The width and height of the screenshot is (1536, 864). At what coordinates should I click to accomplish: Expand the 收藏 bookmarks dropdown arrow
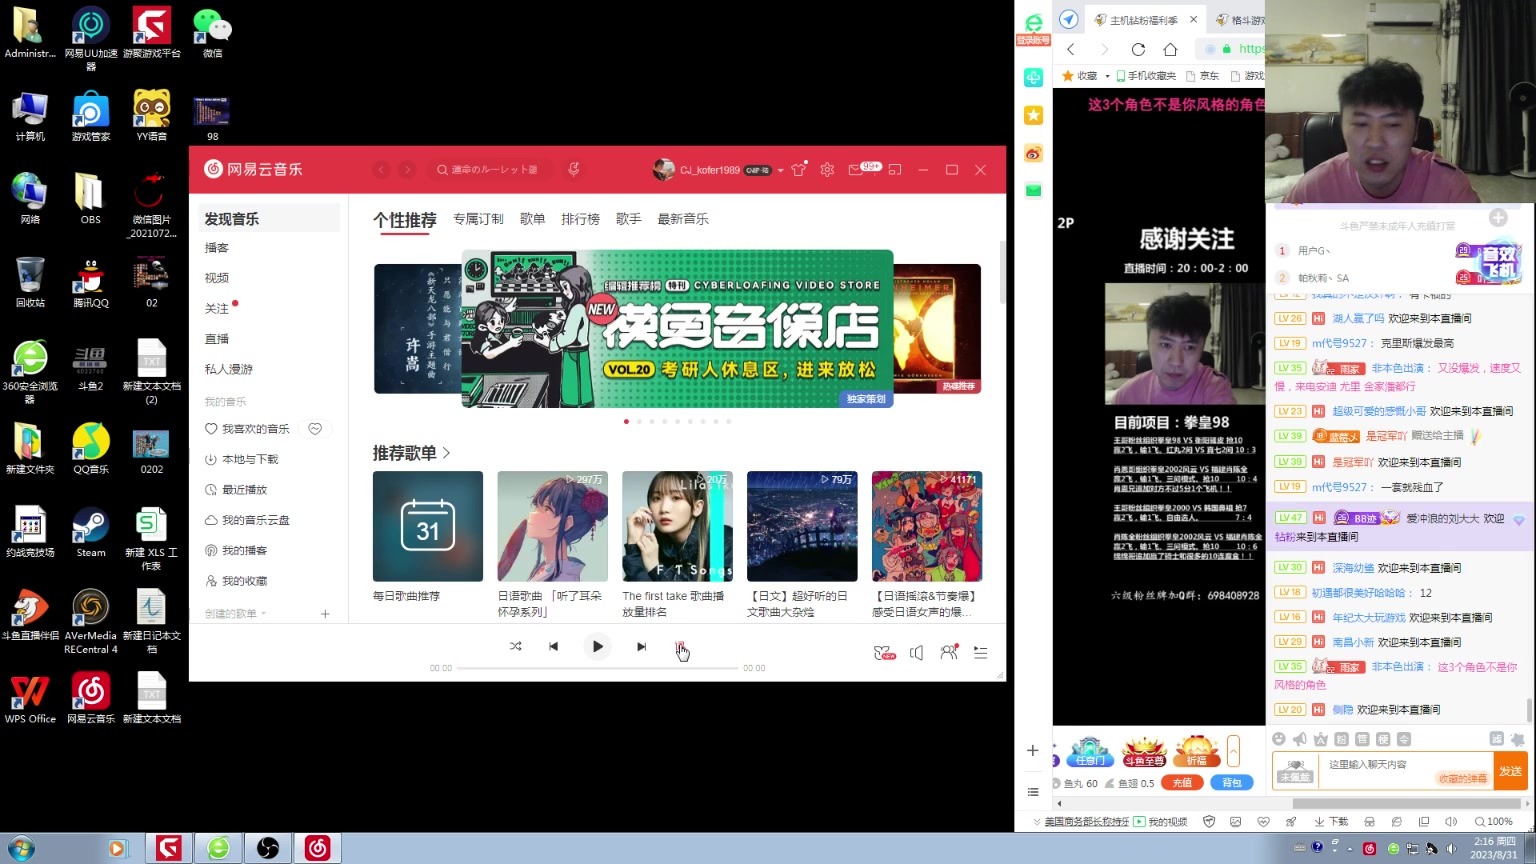click(x=1107, y=76)
